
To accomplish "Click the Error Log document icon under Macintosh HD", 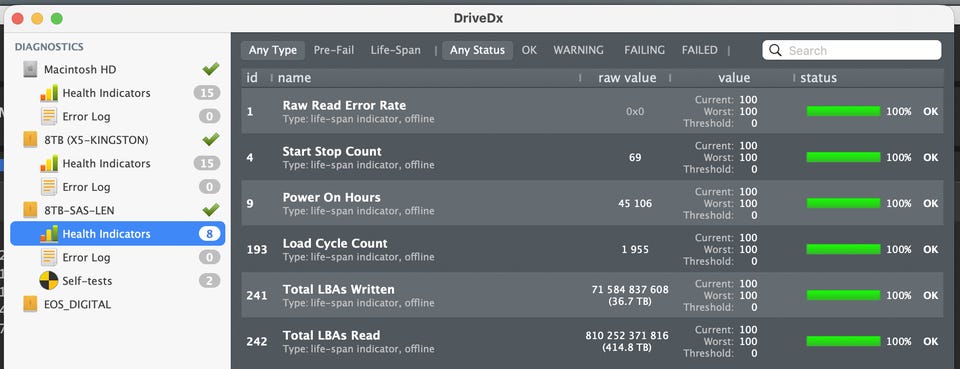I will [49, 116].
